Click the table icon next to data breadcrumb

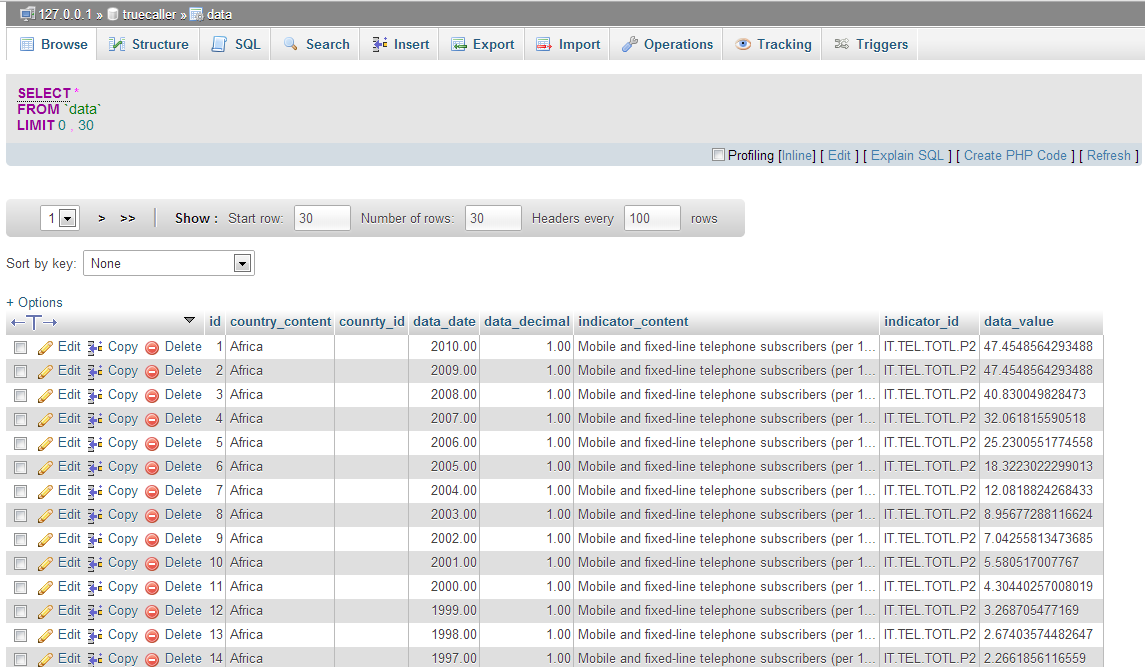point(196,14)
